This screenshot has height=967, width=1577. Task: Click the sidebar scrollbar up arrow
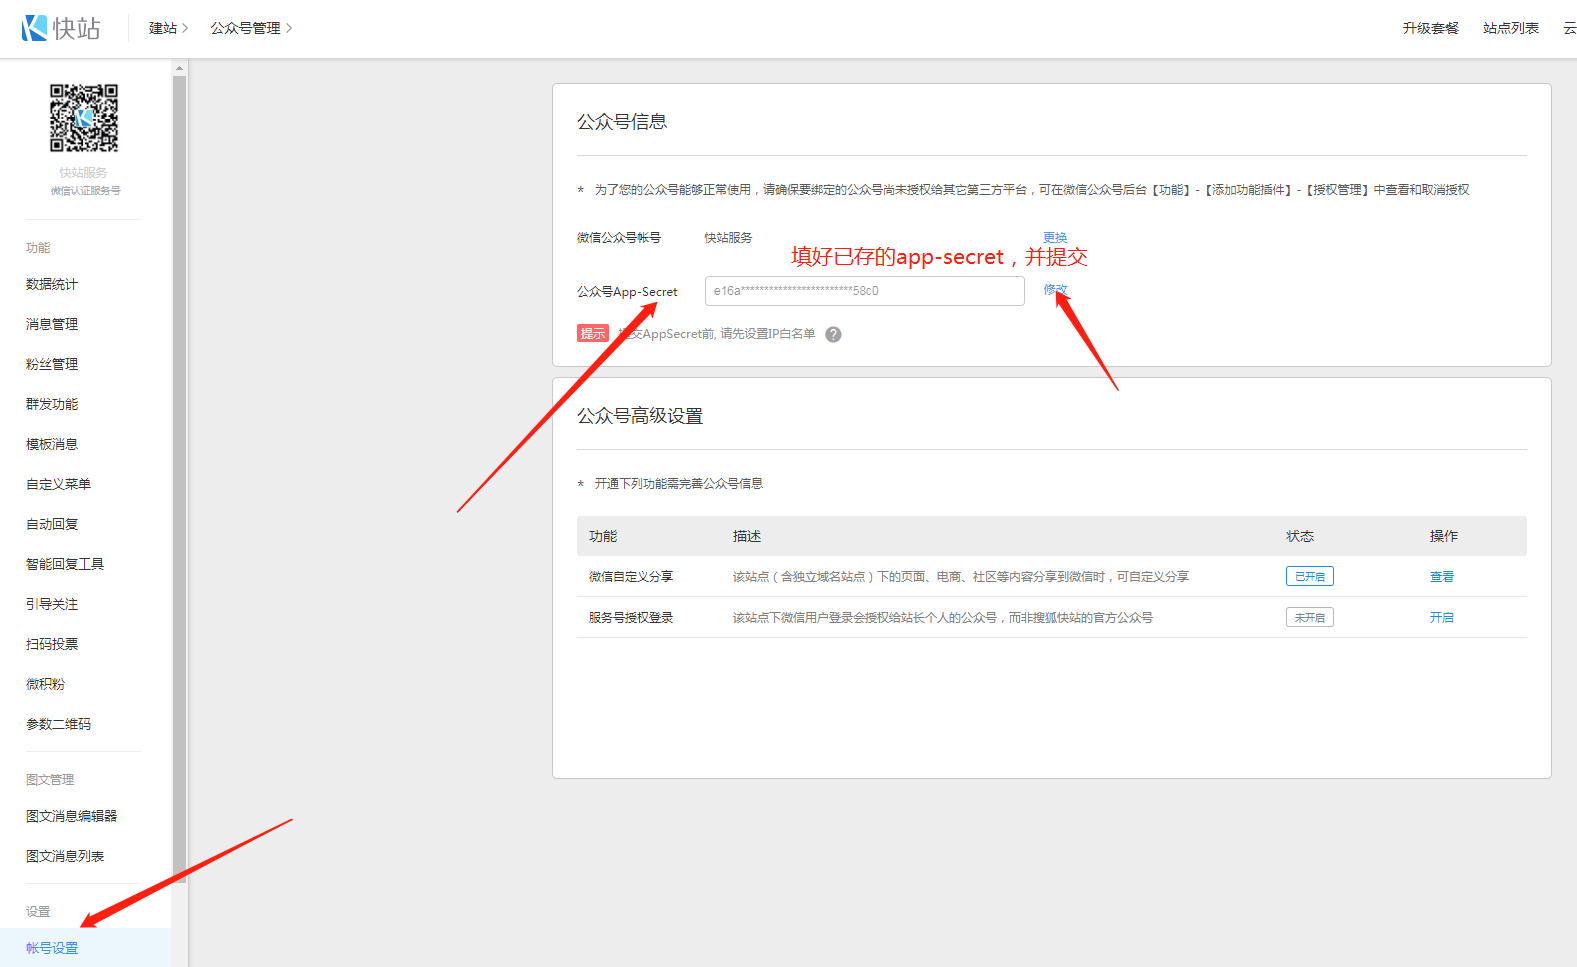[x=180, y=69]
